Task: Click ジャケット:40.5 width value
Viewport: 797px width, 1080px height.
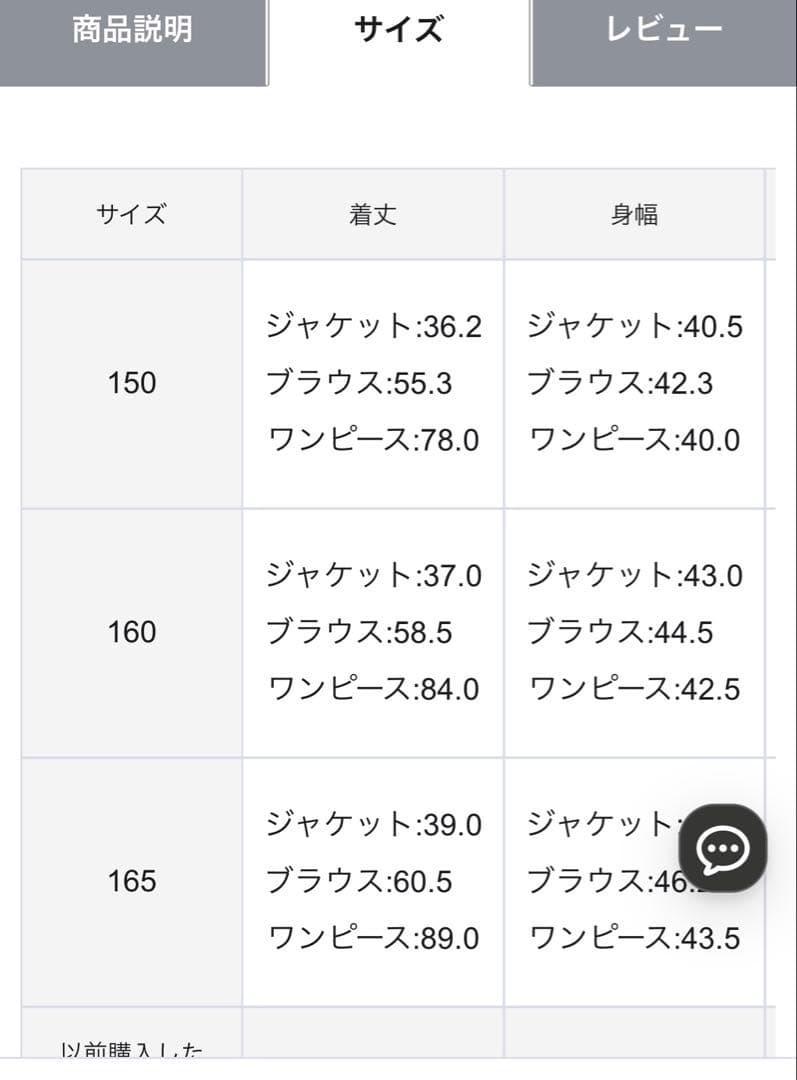Action: point(634,326)
